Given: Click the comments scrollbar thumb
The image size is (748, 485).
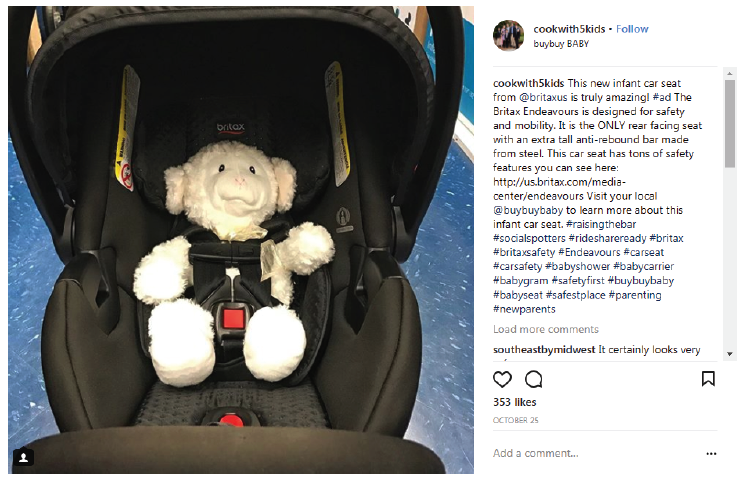Looking at the screenshot, I should tap(729, 124).
